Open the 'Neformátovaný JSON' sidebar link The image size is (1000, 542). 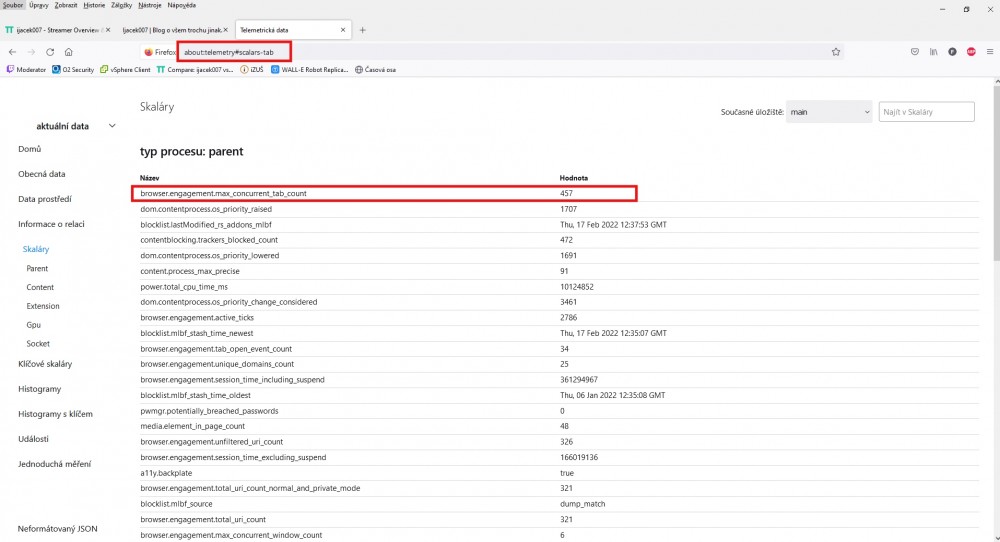click(57, 528)
